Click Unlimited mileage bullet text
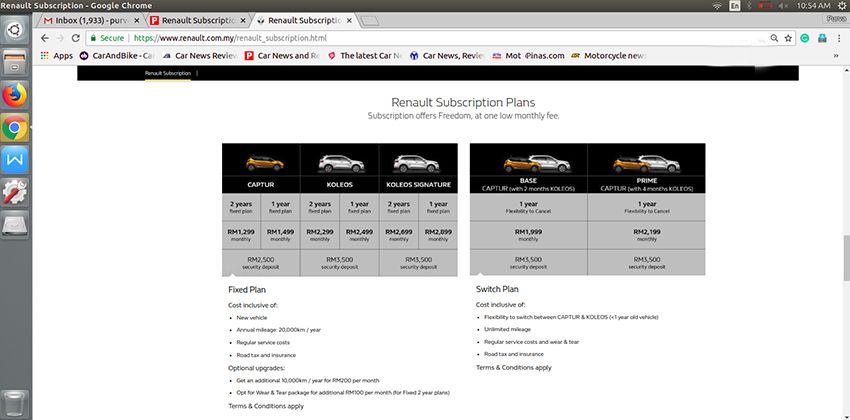 pyautogui.click(x=507, y=329)
